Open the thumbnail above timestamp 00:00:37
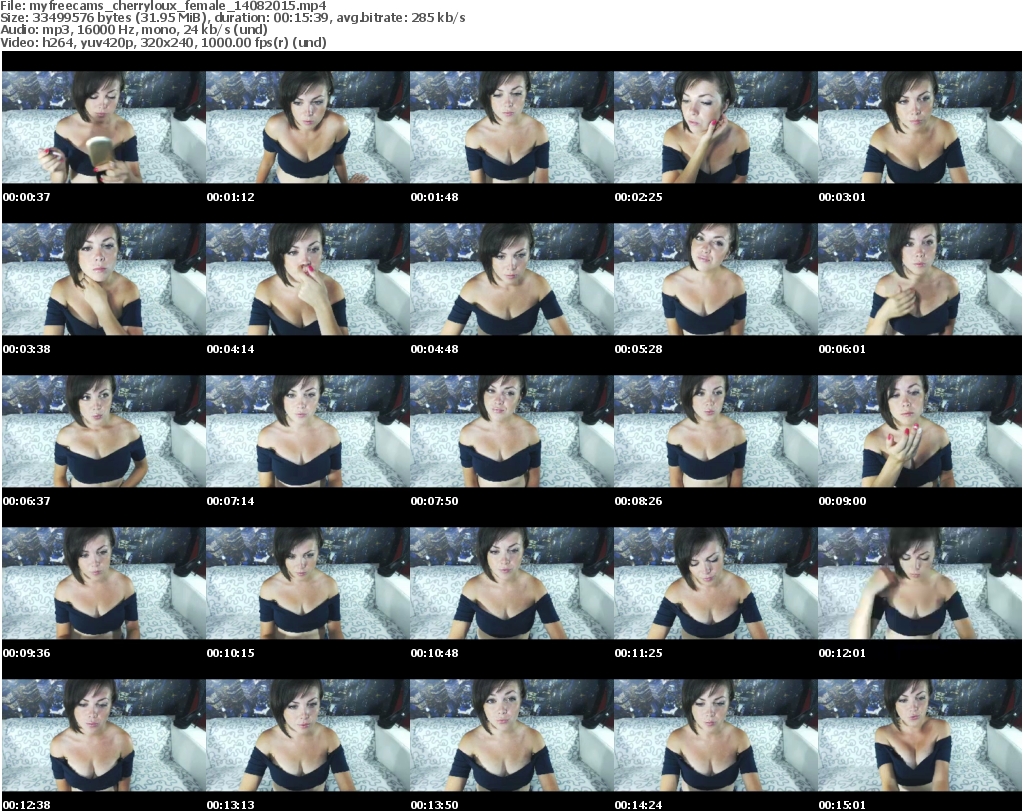Screen dimensions: 1024x811 [x=104, y=127]
